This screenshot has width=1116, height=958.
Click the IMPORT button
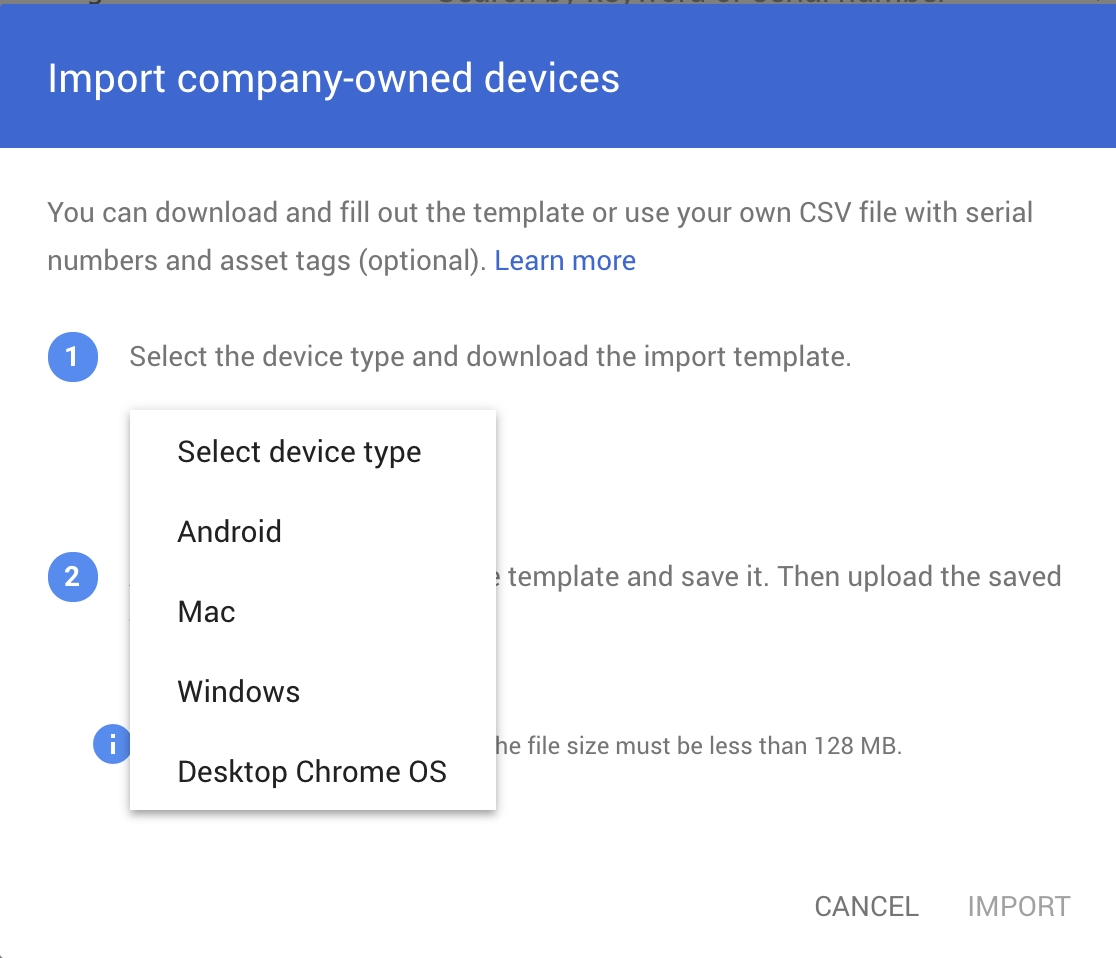click(1018, 906)
